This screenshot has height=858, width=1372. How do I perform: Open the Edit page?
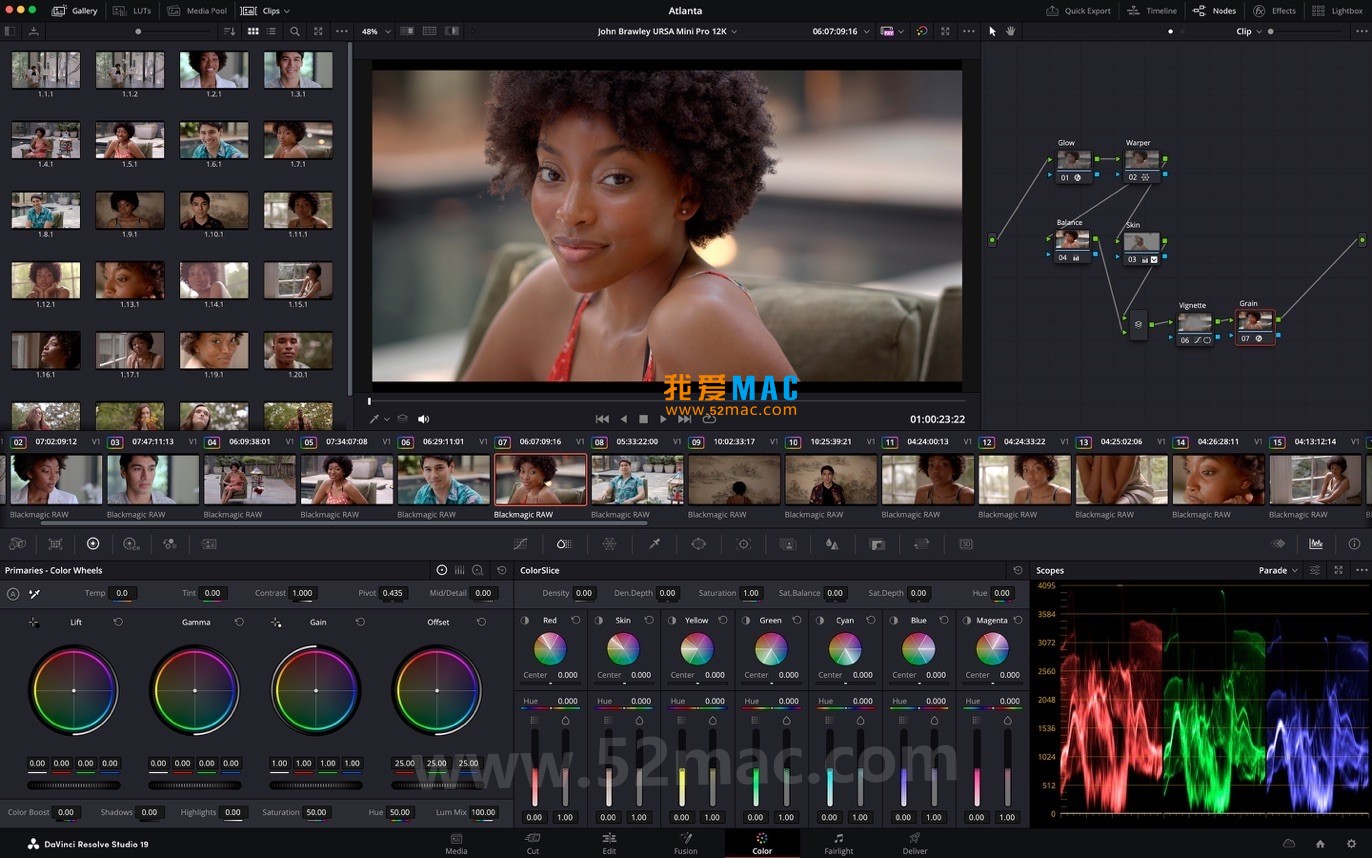tap(609, 845)
